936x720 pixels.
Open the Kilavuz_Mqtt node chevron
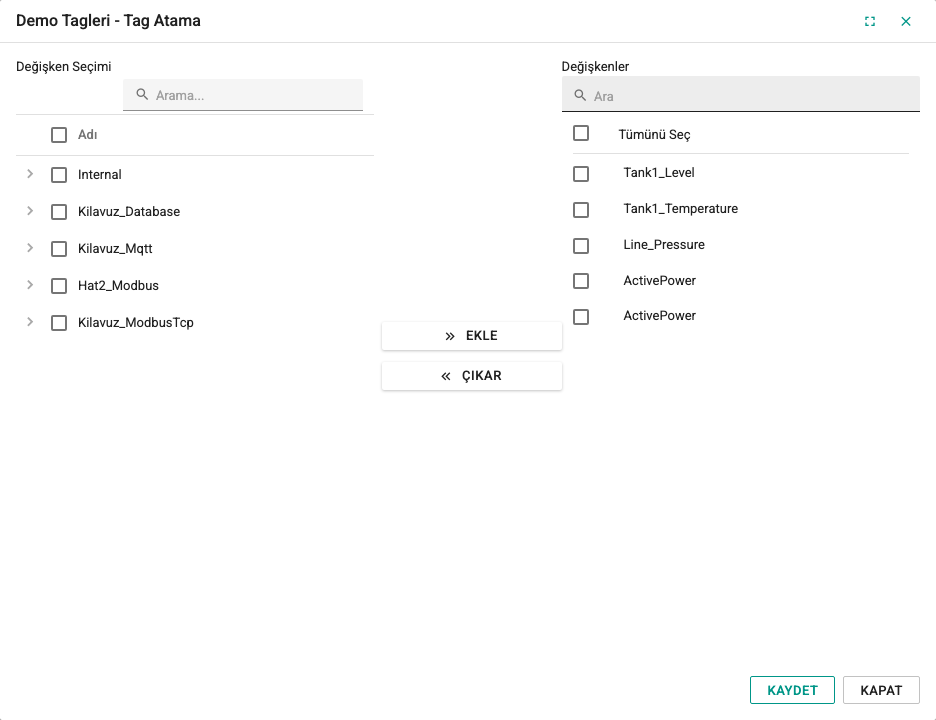(30, 248)
